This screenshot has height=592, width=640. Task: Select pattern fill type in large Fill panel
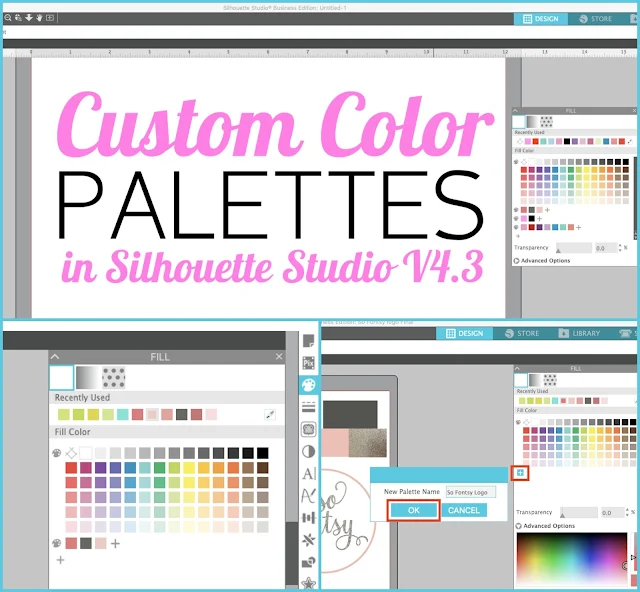click(113, 377)
